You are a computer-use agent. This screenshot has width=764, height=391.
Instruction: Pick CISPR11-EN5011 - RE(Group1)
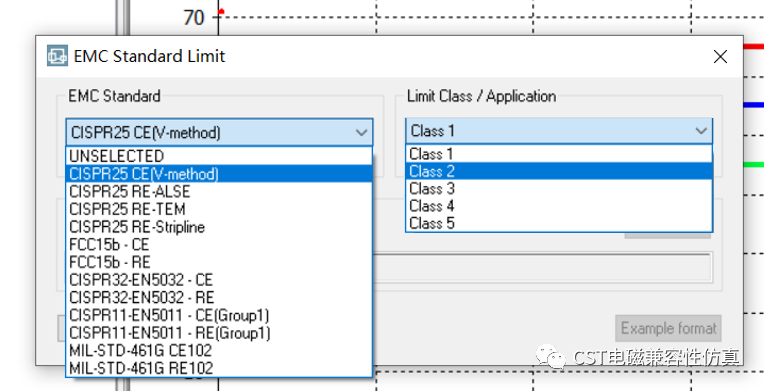219,332
